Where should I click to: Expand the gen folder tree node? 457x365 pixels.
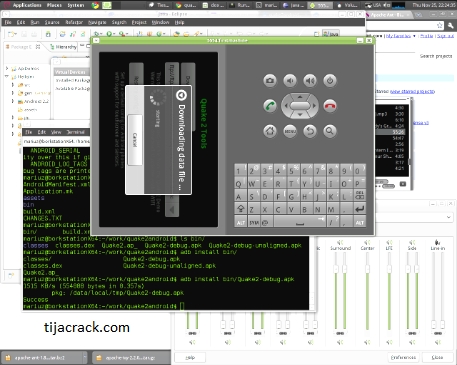(13, 93)
